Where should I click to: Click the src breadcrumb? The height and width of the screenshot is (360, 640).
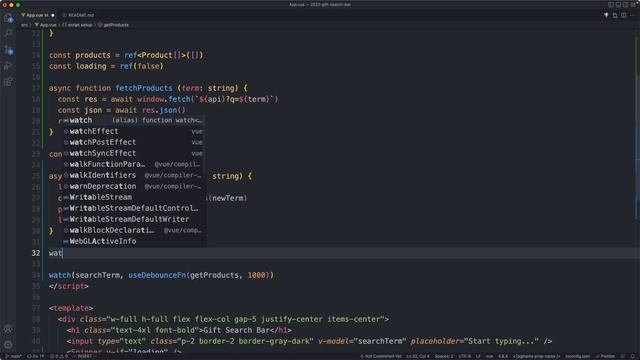tap(24, 25)
